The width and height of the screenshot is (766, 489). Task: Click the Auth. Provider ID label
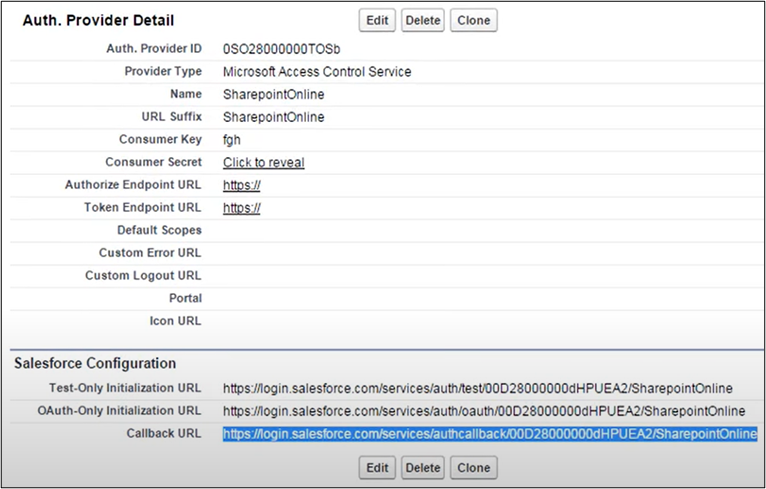click(154, 49)
